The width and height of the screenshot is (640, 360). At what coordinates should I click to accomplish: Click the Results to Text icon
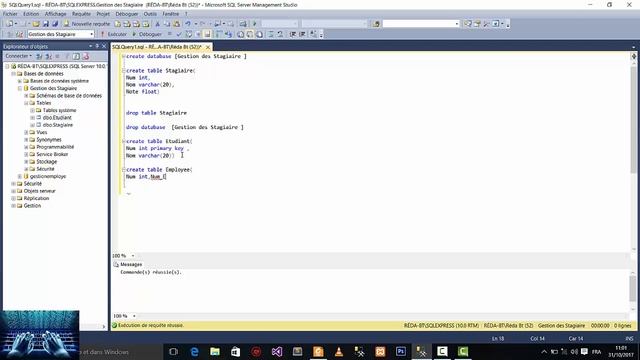pyautogui.click(x=240, y=34)
